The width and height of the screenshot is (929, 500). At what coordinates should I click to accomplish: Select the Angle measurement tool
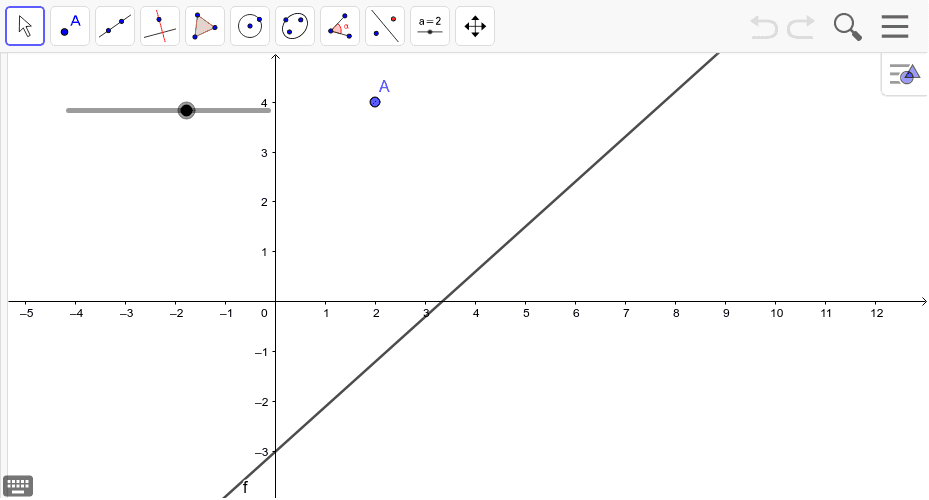coord(340,26)
